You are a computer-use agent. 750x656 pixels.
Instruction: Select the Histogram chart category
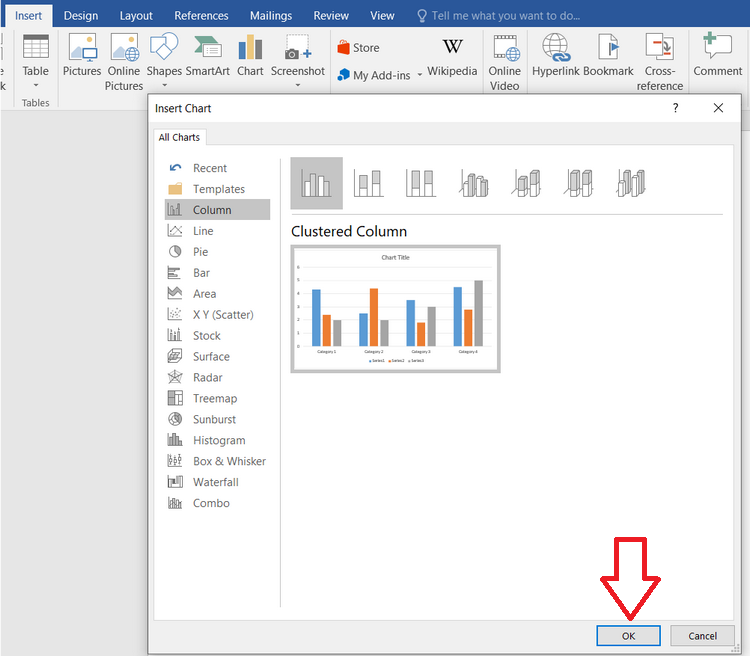[x=218, y=440]
